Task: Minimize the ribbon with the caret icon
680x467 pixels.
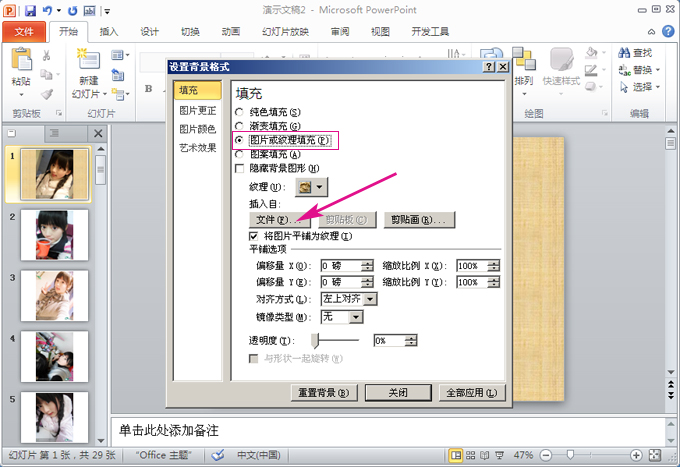Action: [651, 32]
